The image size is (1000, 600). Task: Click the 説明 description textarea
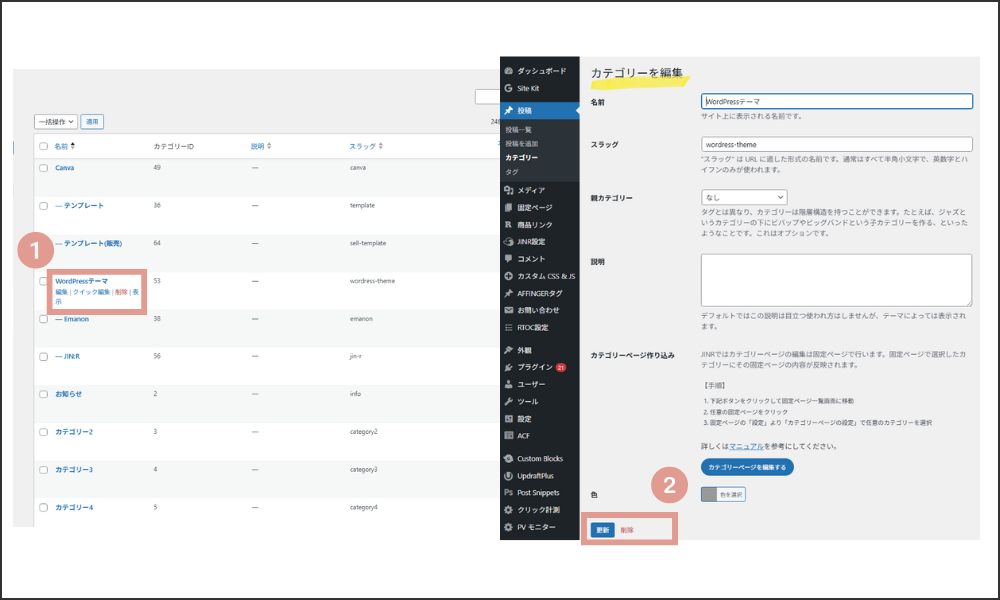837,280
